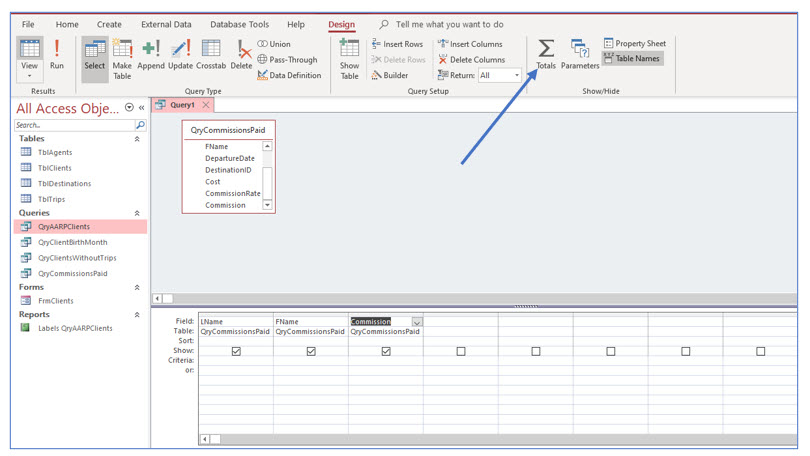Open TblDestinations table
Viewport: 810px width, 456px height.
(x=64, y=183)
